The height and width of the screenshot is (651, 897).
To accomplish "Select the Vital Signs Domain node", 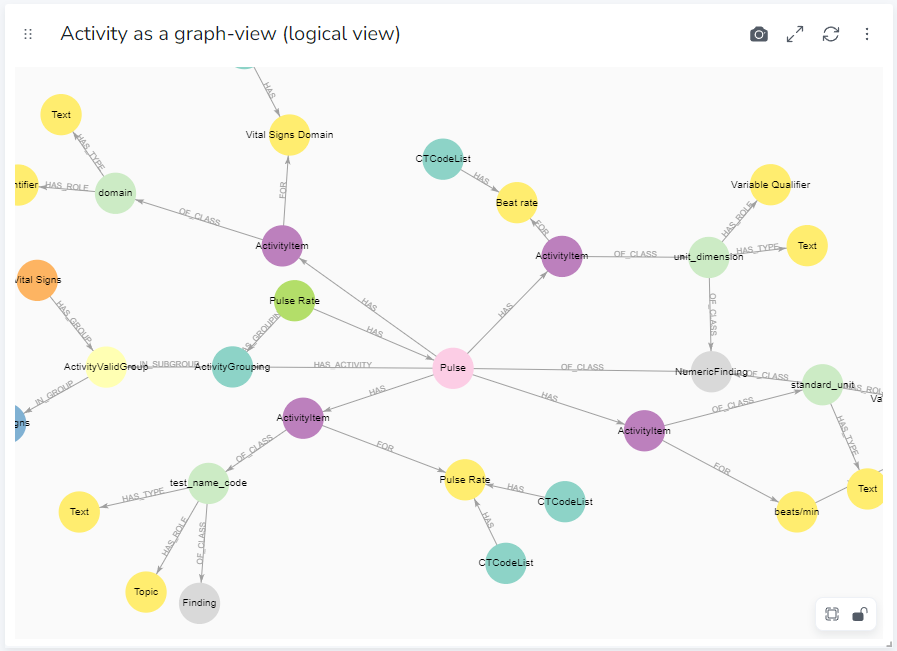I will 289,135.
